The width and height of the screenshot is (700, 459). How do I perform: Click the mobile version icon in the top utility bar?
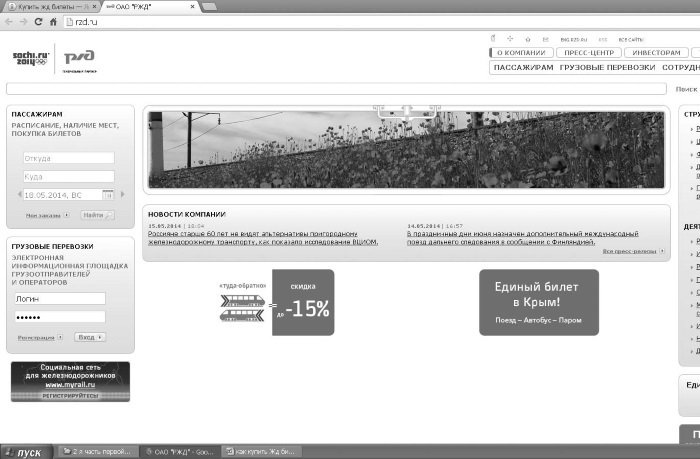coord(493,38)
